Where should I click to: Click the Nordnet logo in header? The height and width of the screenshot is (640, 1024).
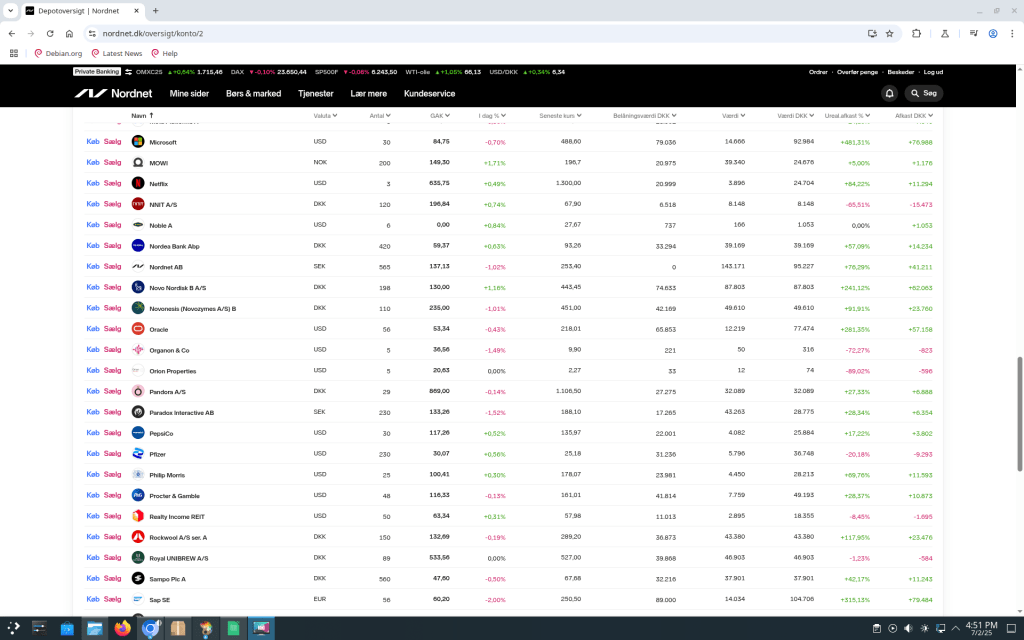point(114,93)
